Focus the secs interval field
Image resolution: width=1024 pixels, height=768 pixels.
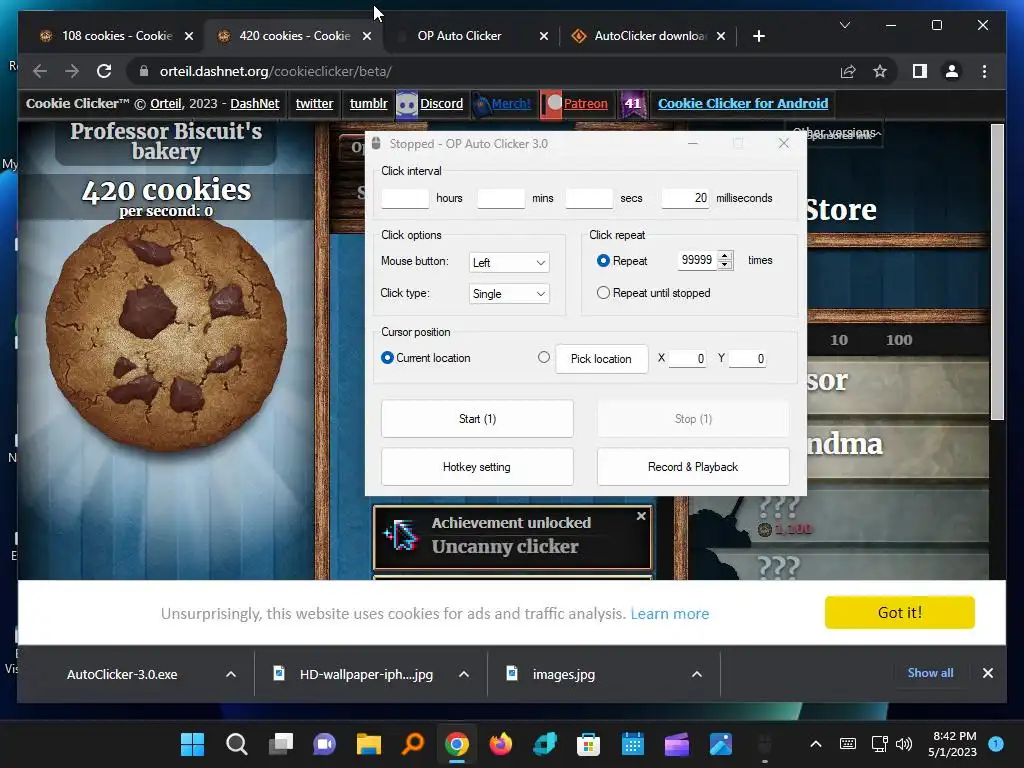tap(588, 198)
